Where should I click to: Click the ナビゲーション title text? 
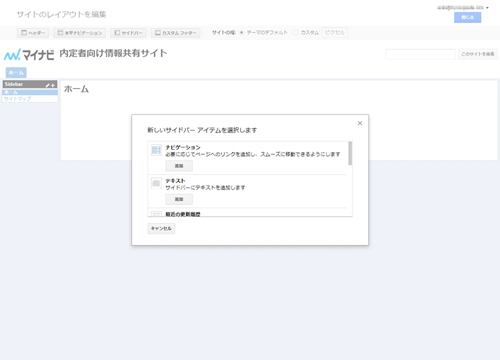click(x=183, y=147)
